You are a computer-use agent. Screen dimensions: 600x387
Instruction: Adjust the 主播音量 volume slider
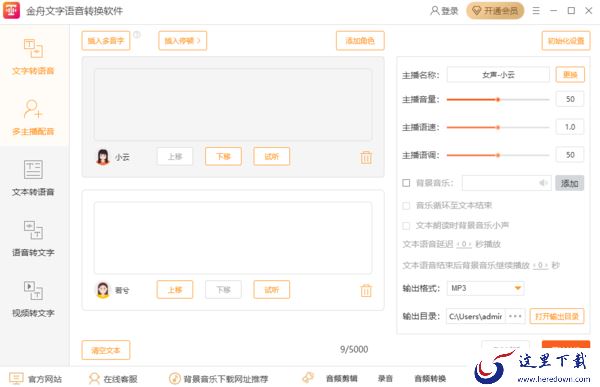pyautogui.click(x=498, y=100)
